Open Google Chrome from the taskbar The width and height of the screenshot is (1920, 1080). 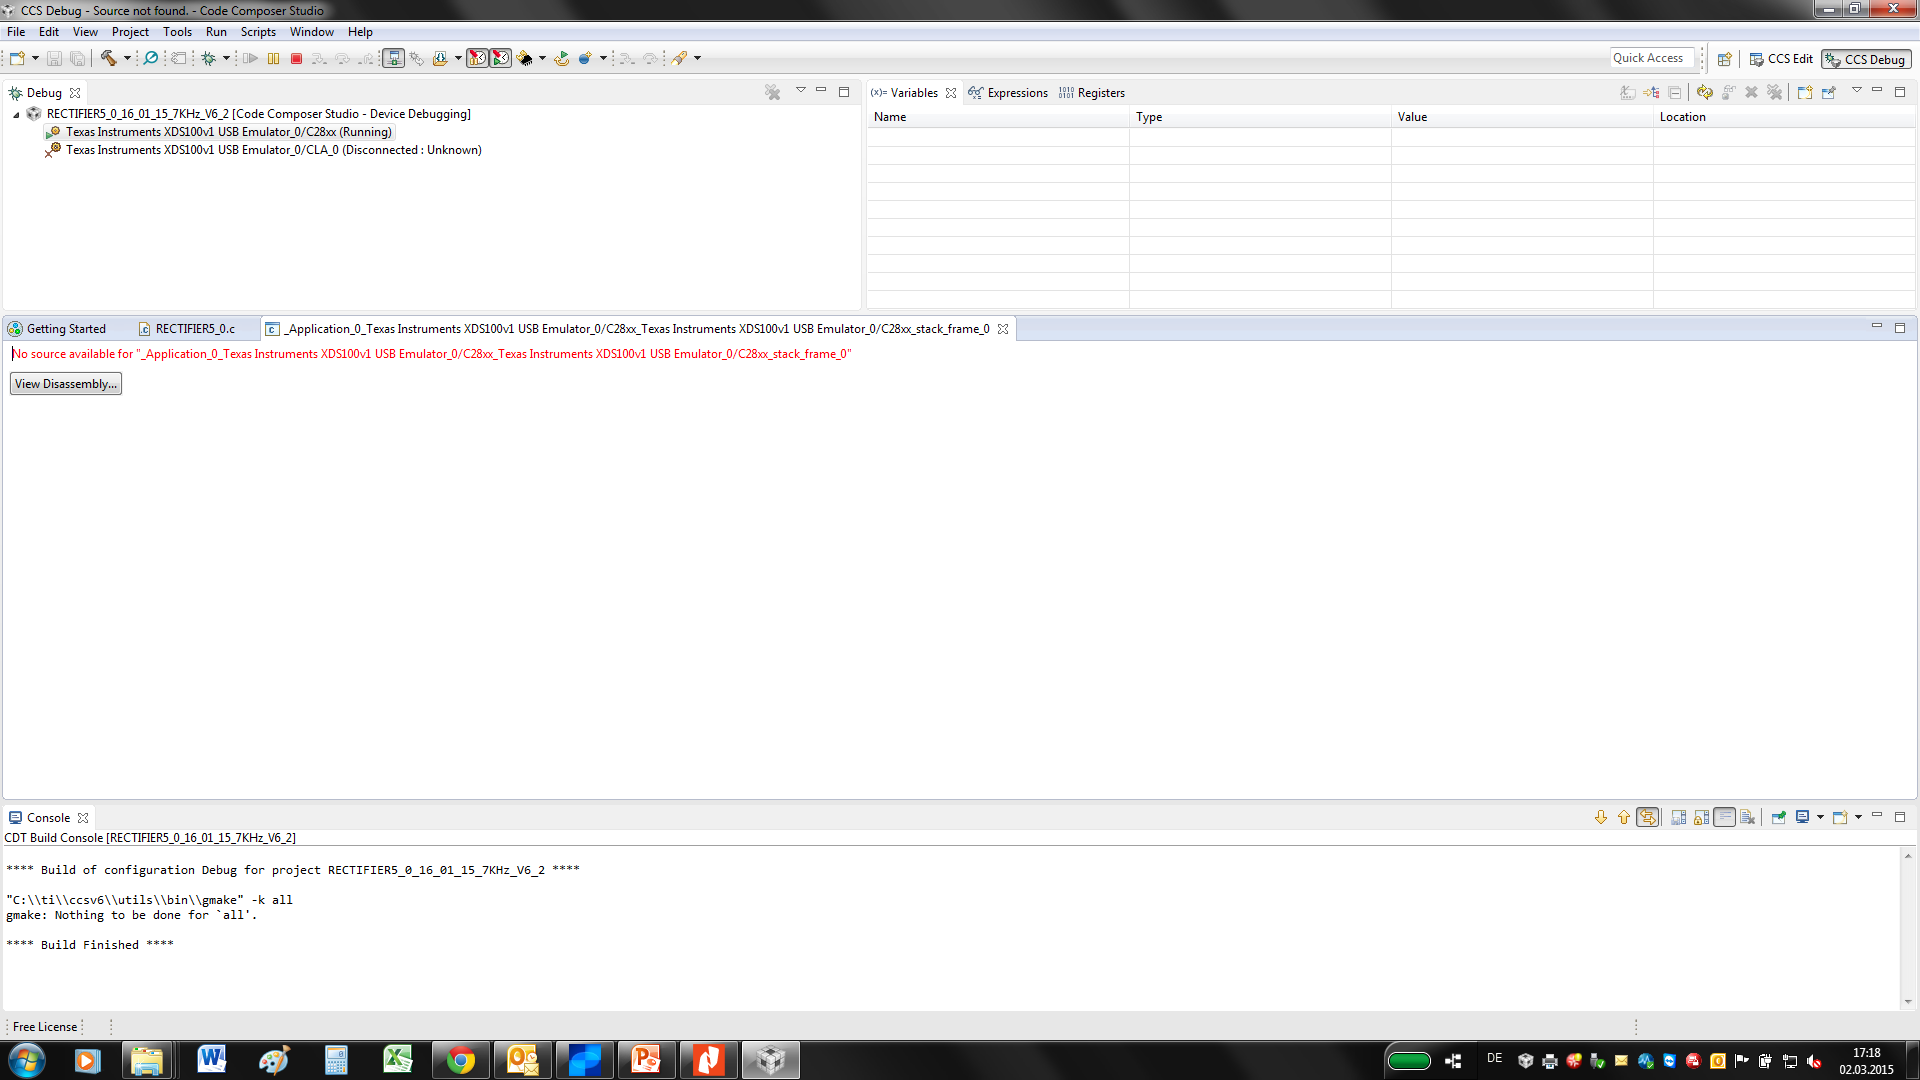(x=461, y=1060)
